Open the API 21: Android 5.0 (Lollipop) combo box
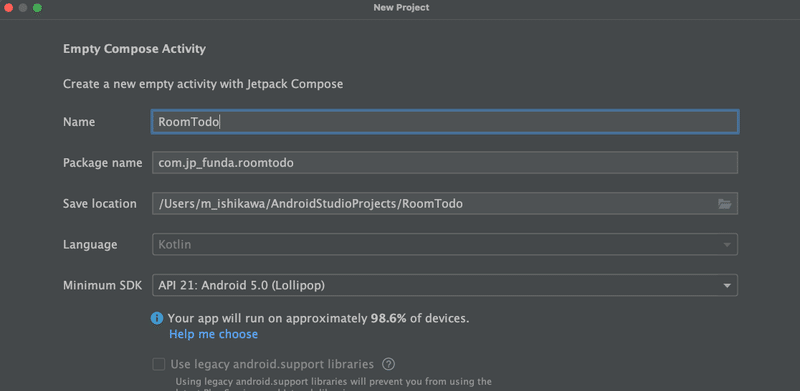The height and width of the screenshot is (391, 800). (445, 285)
